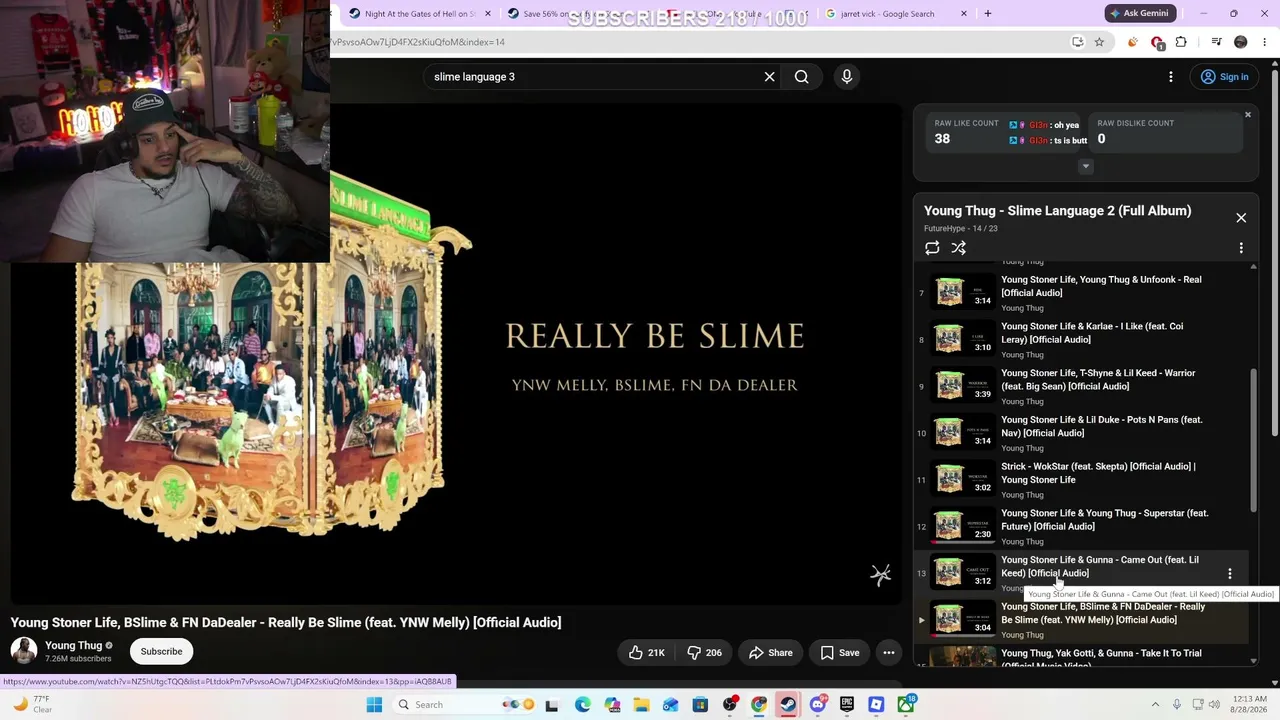Like the video with 21K likes

647,653
